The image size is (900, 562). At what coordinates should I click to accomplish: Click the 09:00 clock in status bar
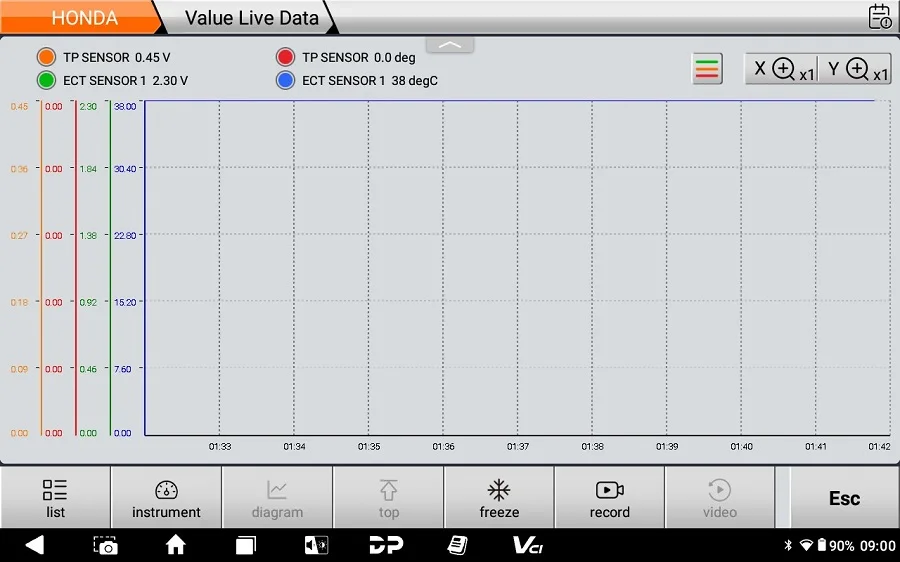coord(878,545)
